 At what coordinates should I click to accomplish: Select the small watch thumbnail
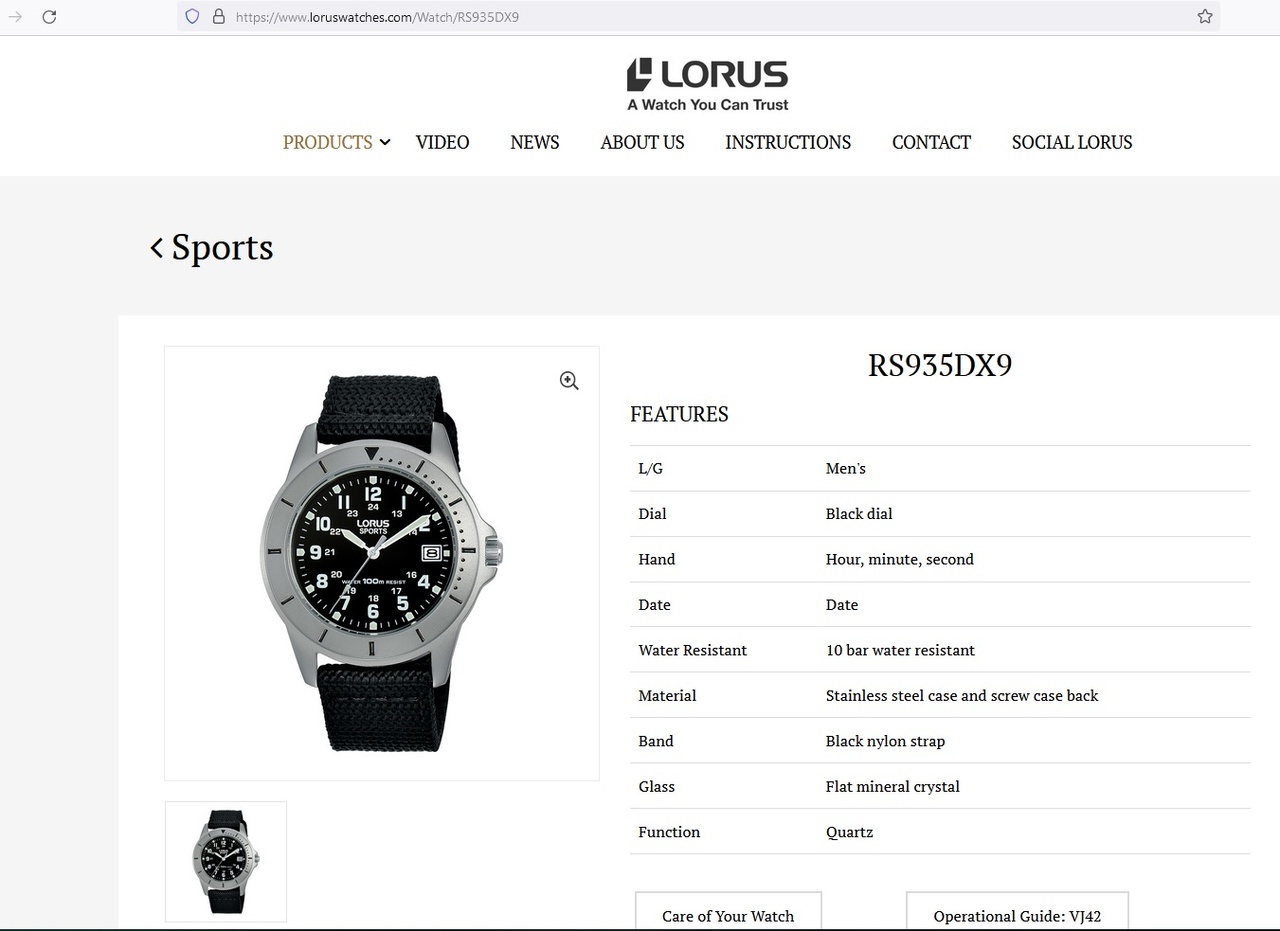click(x=226, y=861)
